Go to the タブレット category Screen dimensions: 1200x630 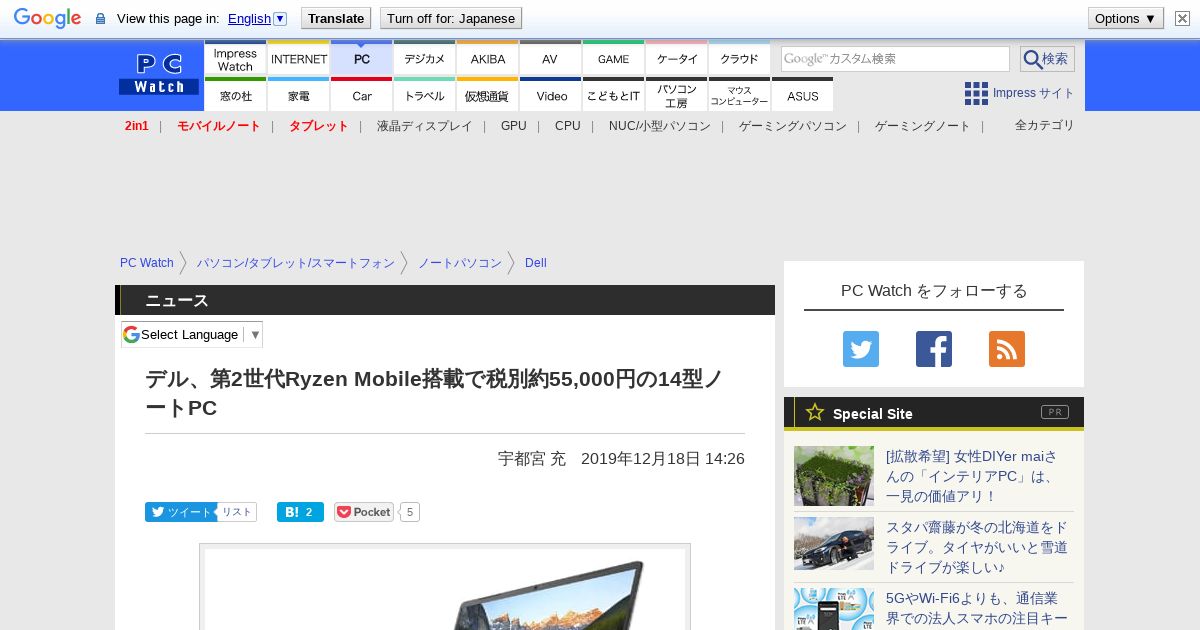pos(319,126)
